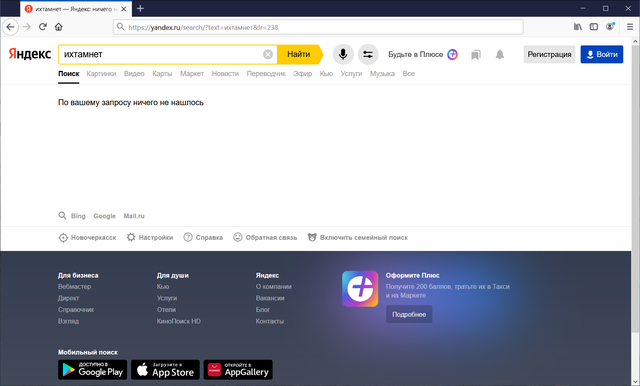Reload the page in Firefox
640x386 pixels.
[x=42, y=27]
